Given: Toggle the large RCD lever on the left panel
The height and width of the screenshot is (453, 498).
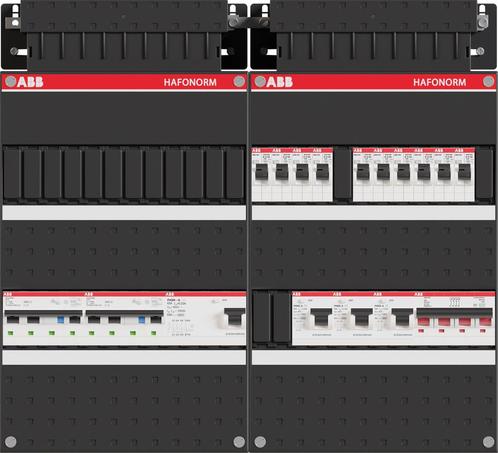Looking at the screenshot, I should click(234, 317).
